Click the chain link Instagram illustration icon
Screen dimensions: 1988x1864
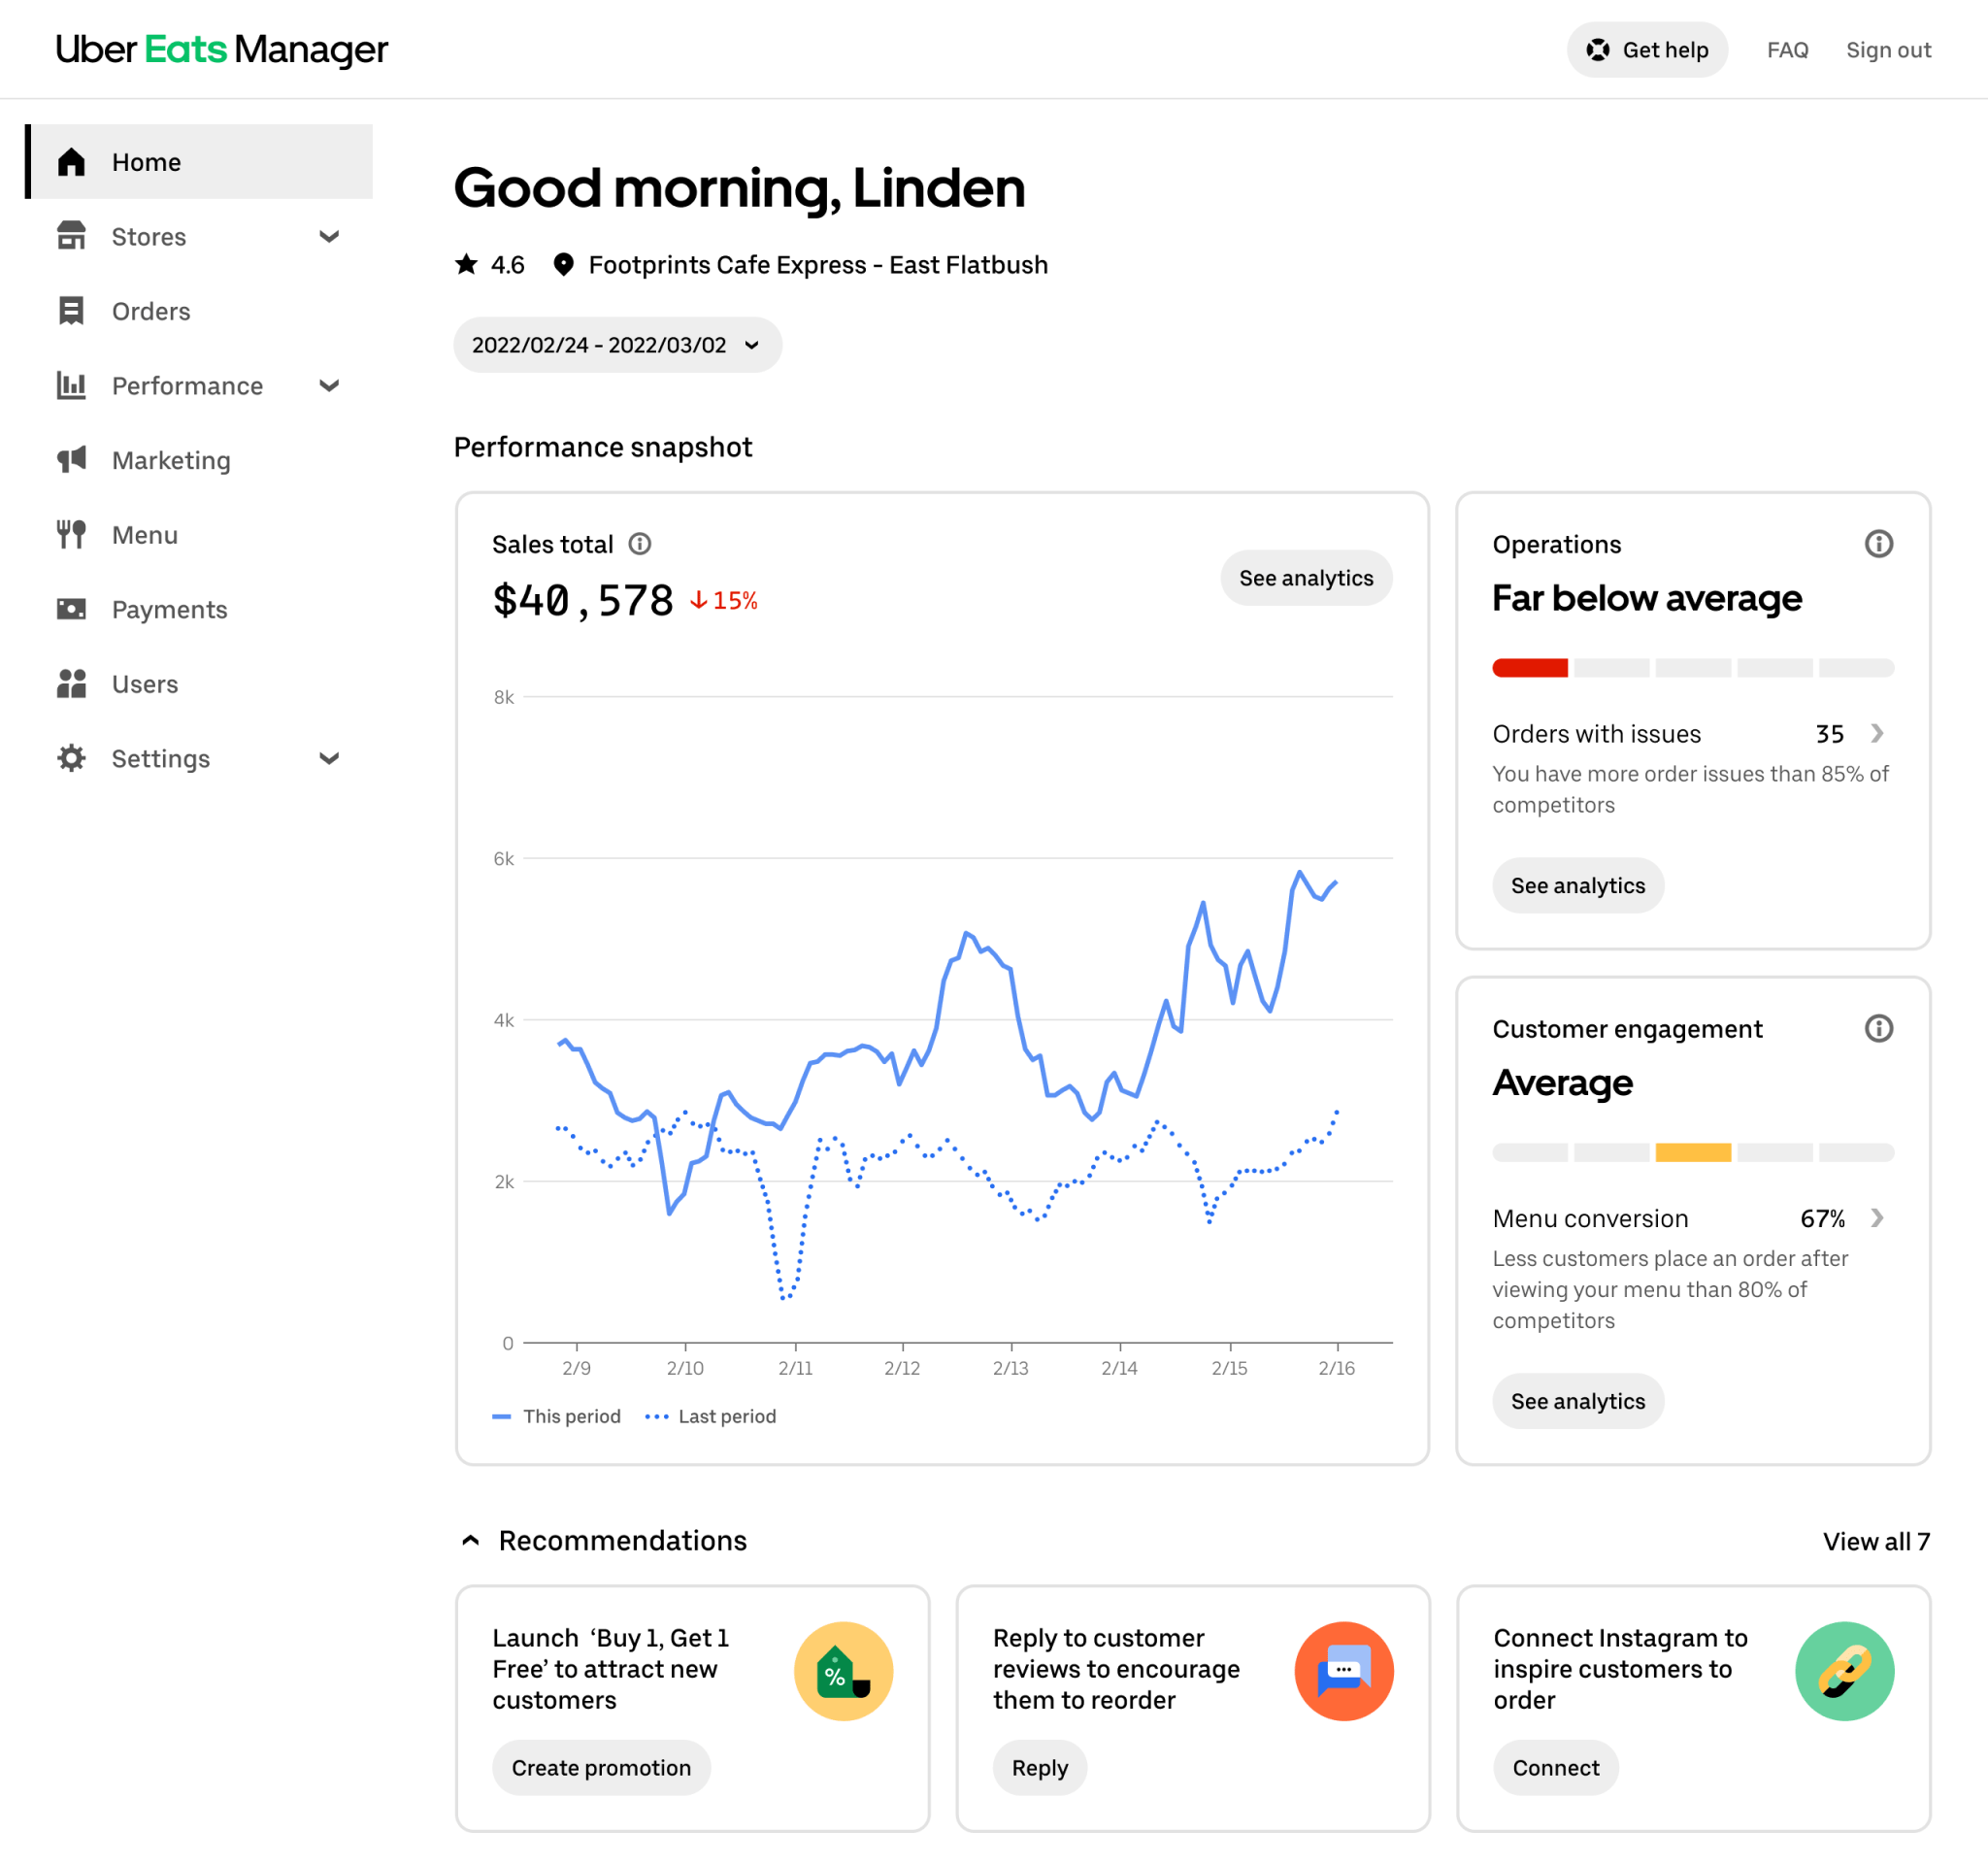pos(1845,1671)
